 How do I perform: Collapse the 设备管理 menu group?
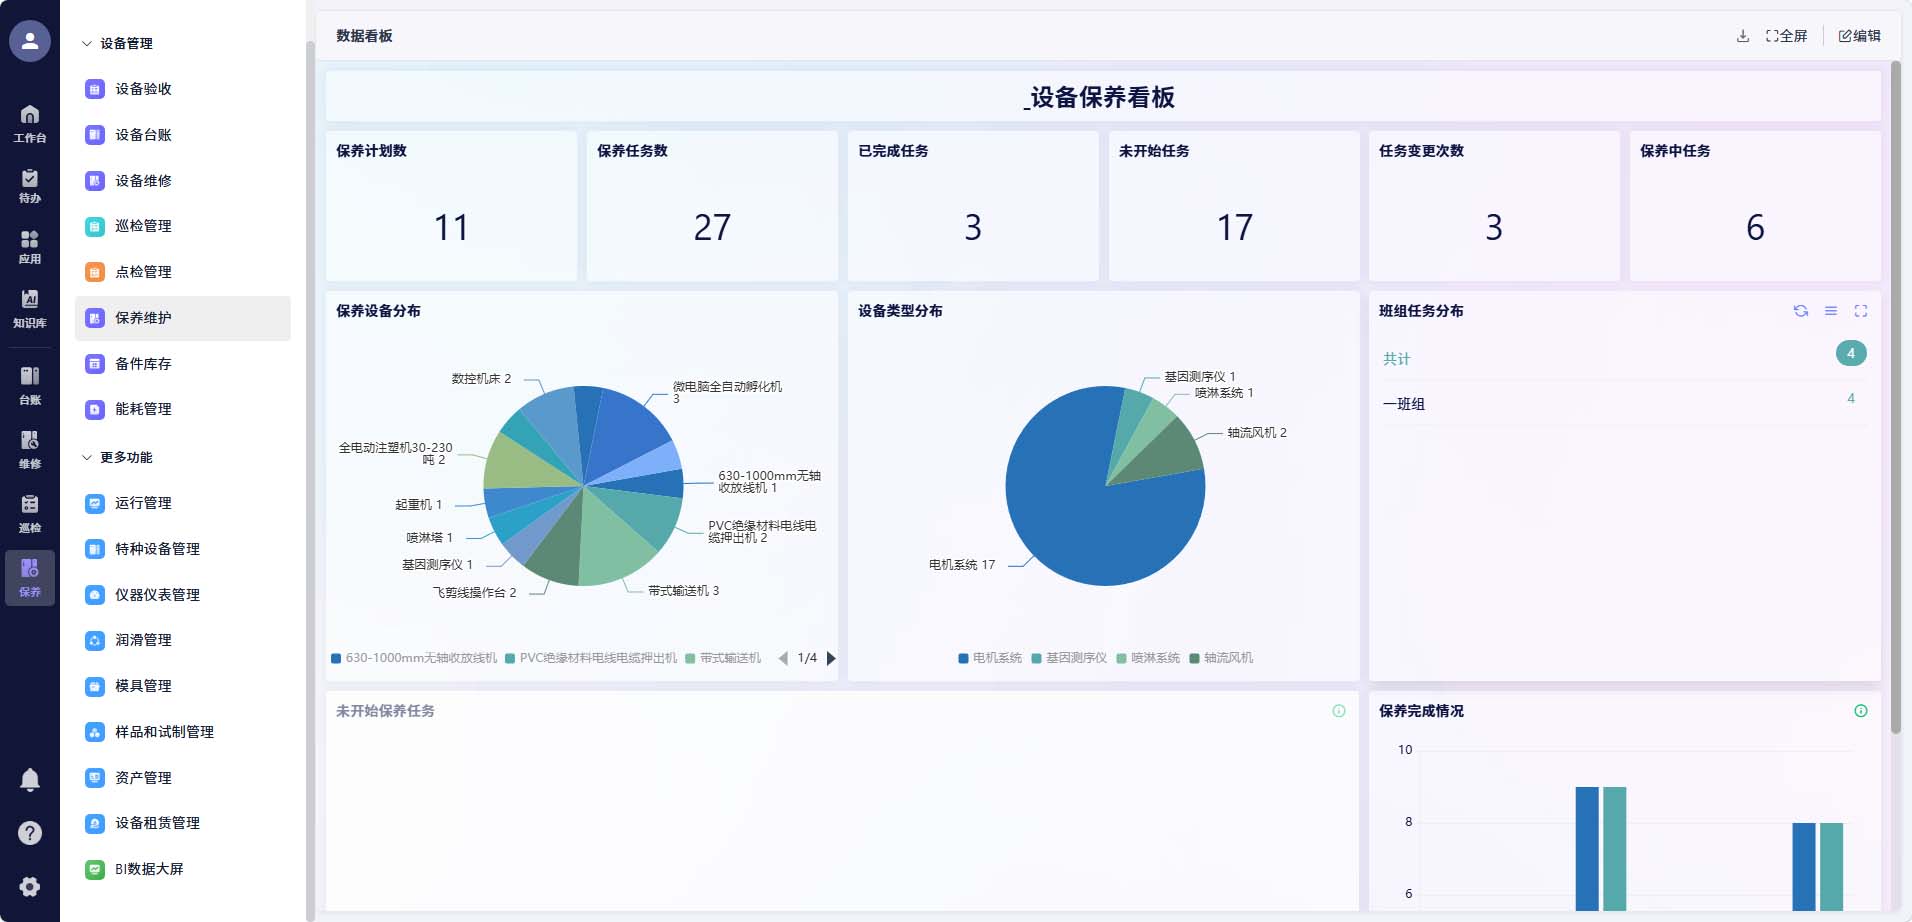pyautogui.click(x=117, y=43)
